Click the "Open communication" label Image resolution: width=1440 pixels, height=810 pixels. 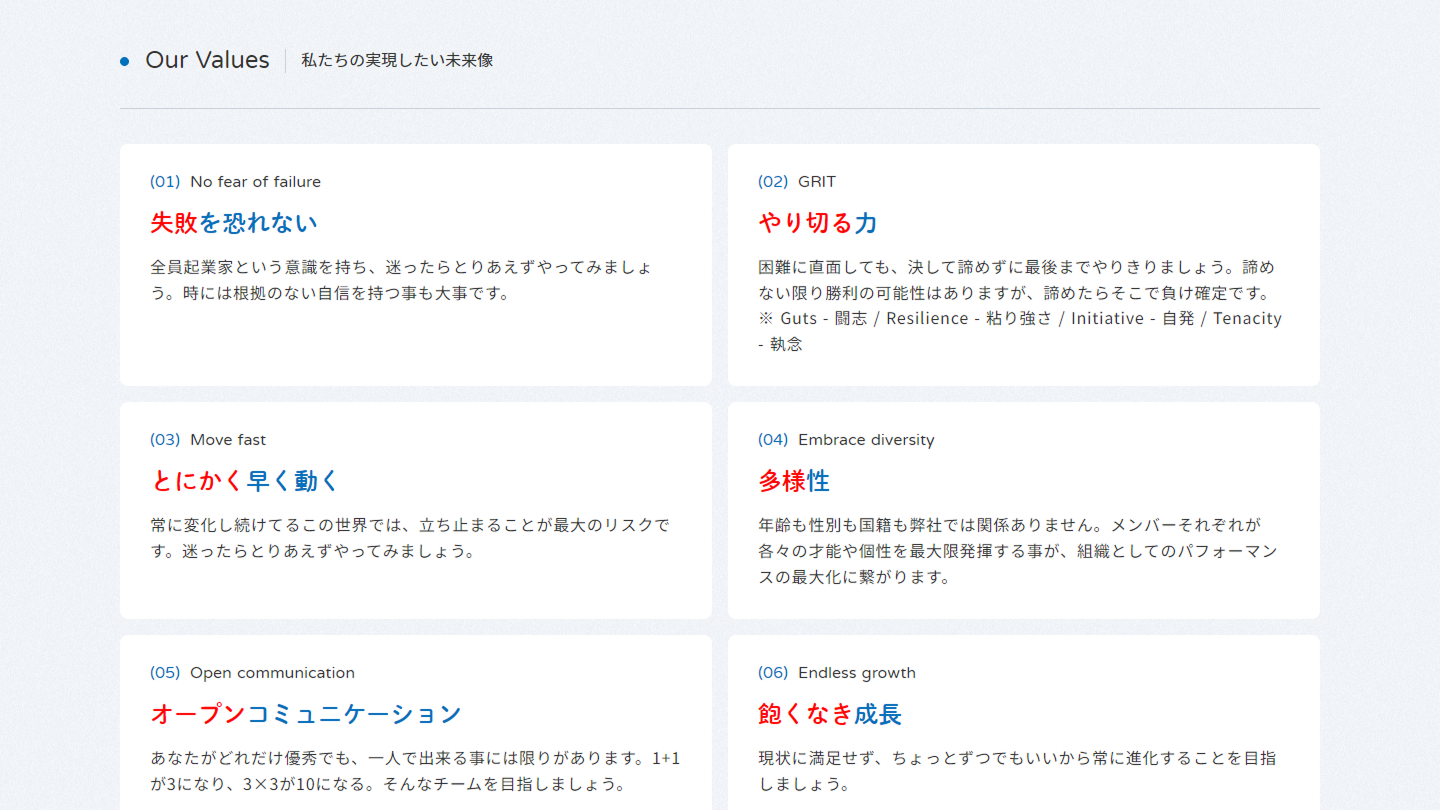pos(272,673)
